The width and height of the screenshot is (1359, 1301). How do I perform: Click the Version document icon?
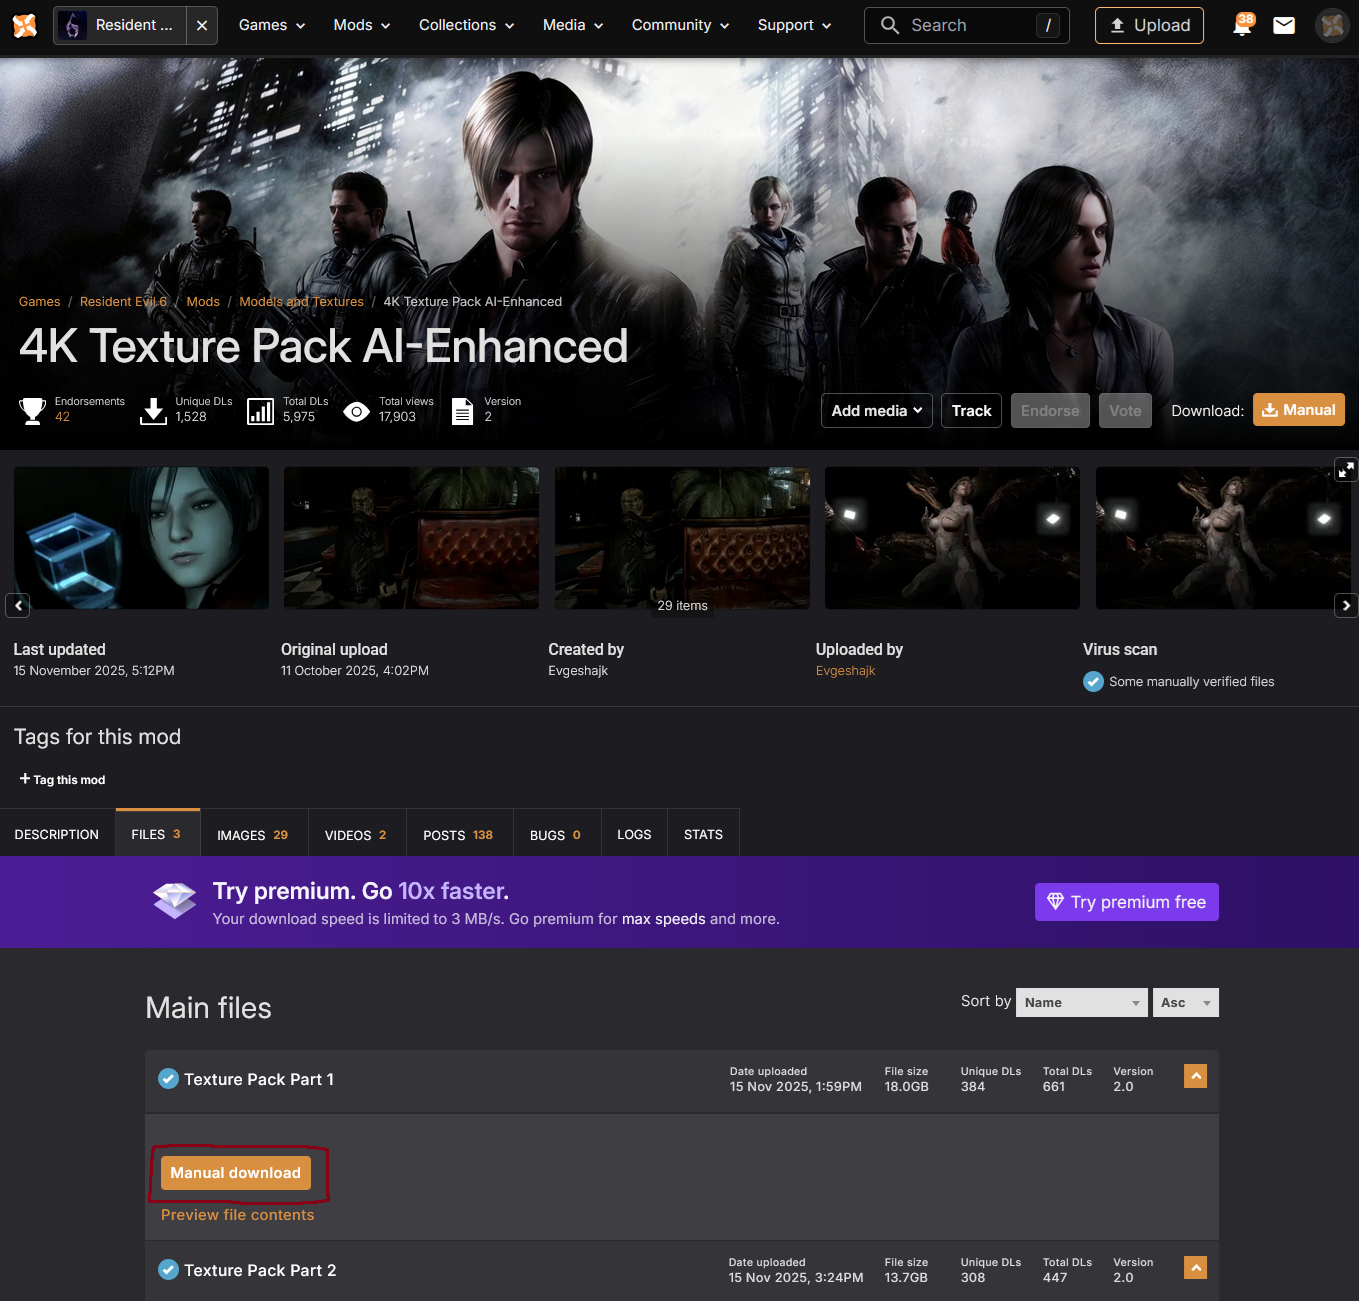(462, 411)
